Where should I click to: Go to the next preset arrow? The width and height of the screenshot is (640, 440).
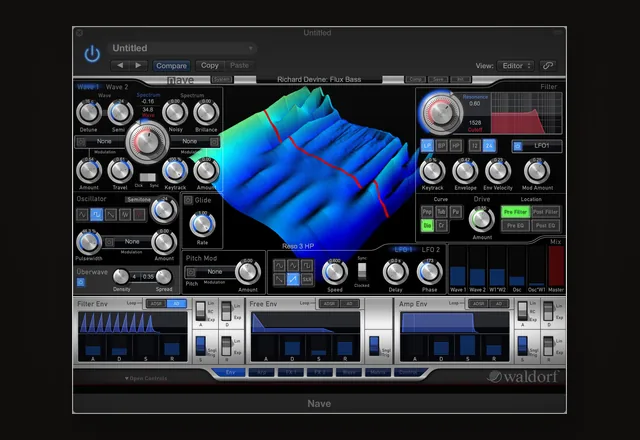pos(138,65)
